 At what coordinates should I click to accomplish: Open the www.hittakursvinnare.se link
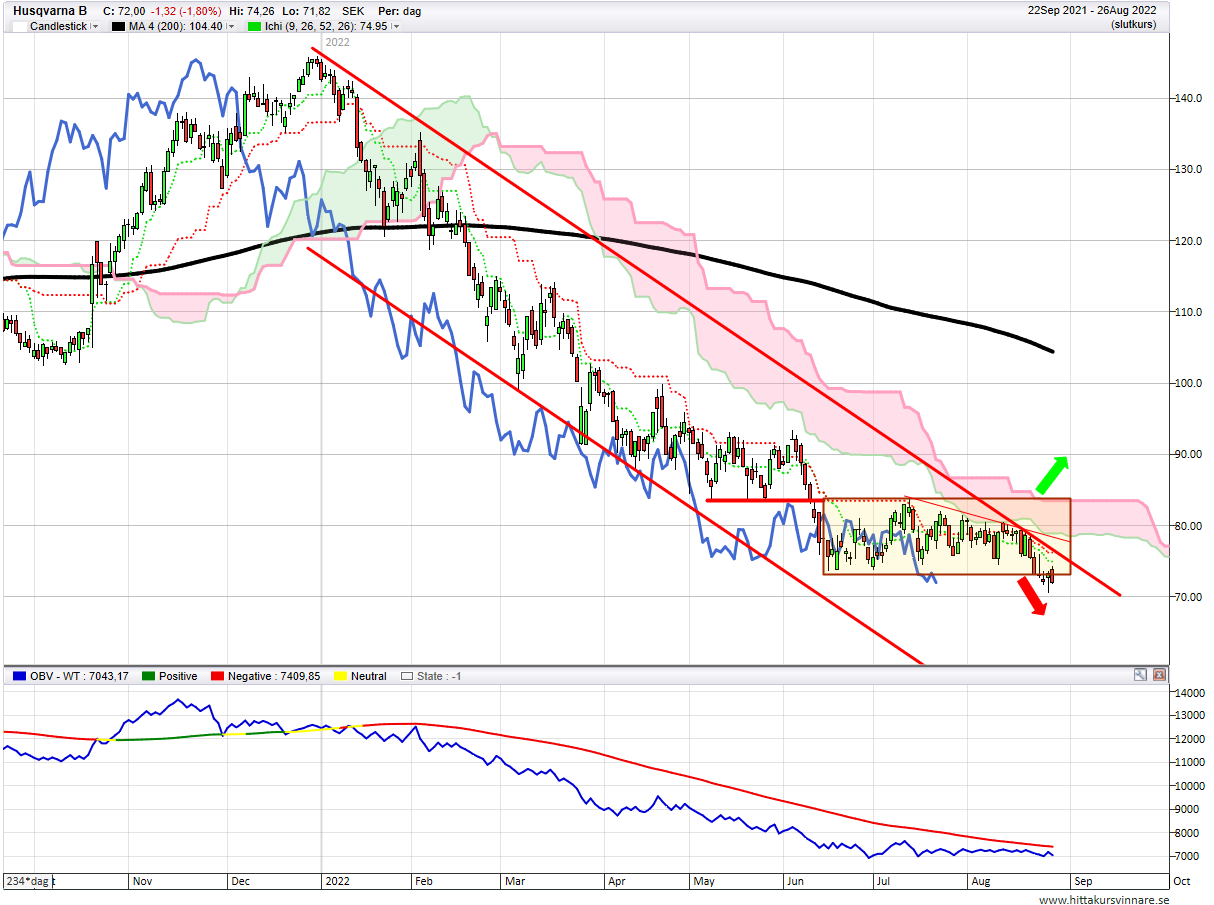1103,900
